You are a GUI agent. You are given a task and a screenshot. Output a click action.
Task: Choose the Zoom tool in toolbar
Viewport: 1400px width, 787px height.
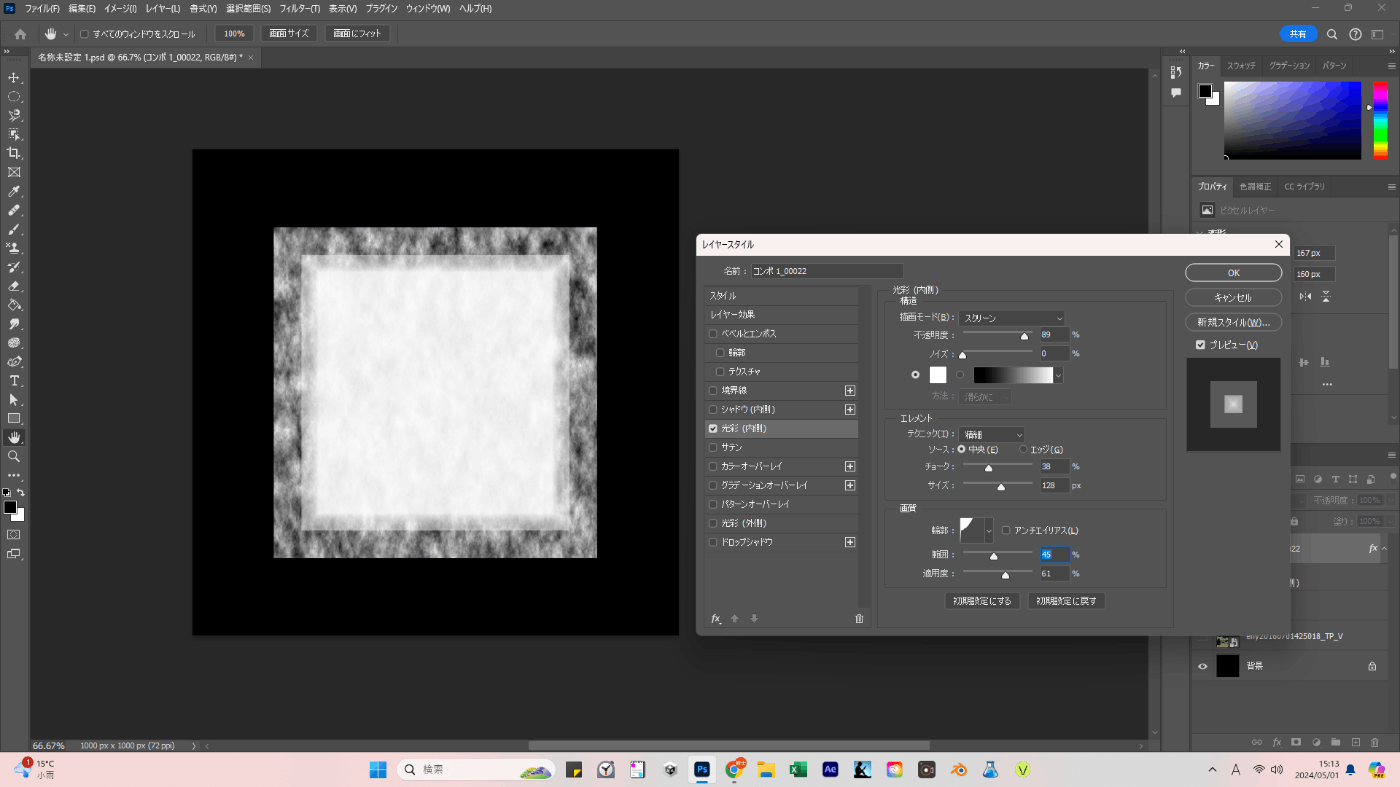[x=14, y=456]
